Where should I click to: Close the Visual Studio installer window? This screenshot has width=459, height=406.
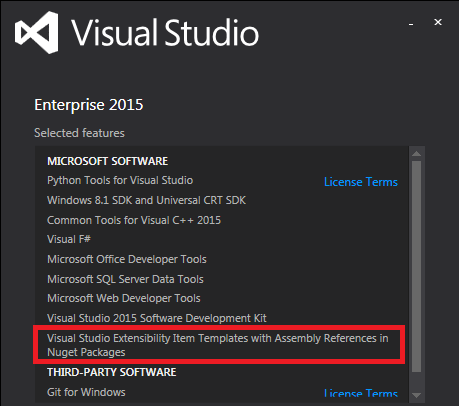pyautogui.click(x=438, y=22)
